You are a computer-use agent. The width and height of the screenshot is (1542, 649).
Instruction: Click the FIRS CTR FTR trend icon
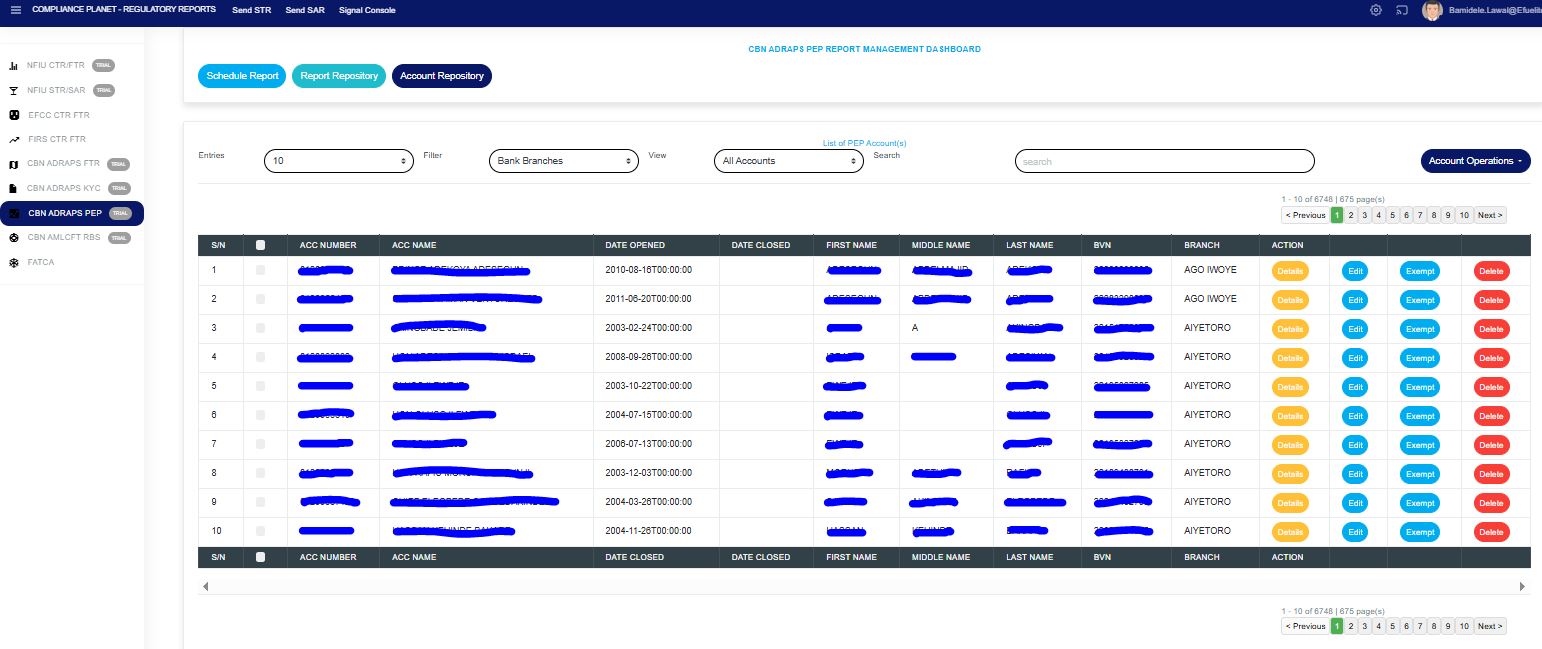coord(12,139)
